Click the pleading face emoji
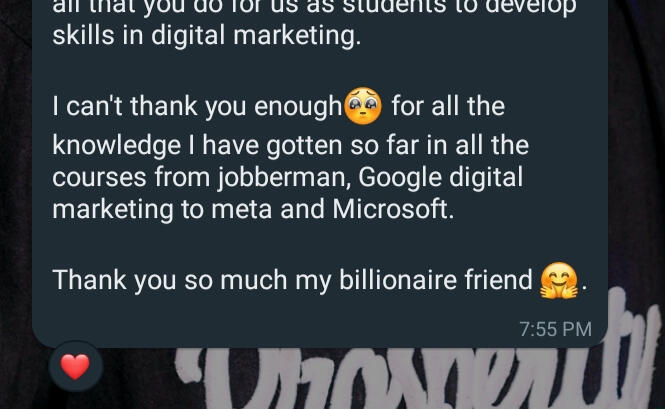This screenshot has height=409, width=665. [363, 106]
